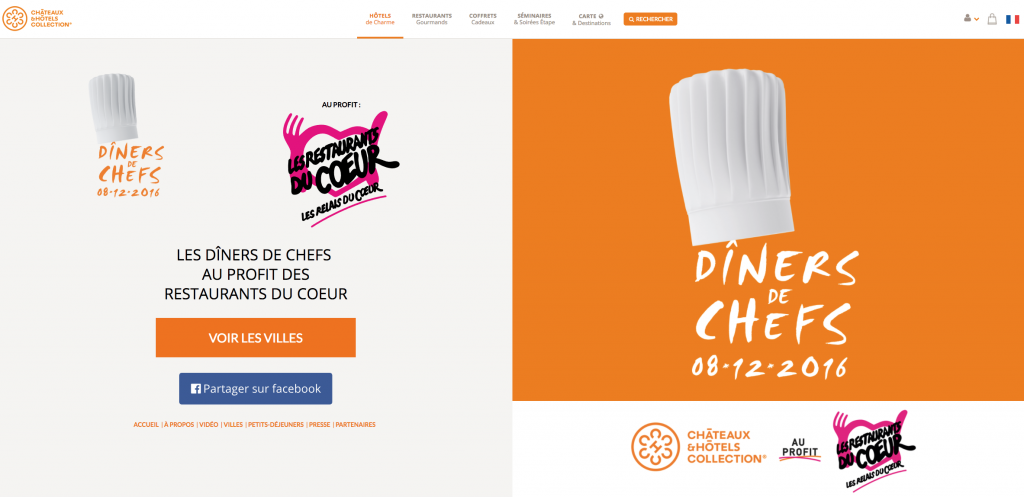This screenshot has height=497, width=1024.
Task: Open the À propos footer link
Action: (179, 425)
